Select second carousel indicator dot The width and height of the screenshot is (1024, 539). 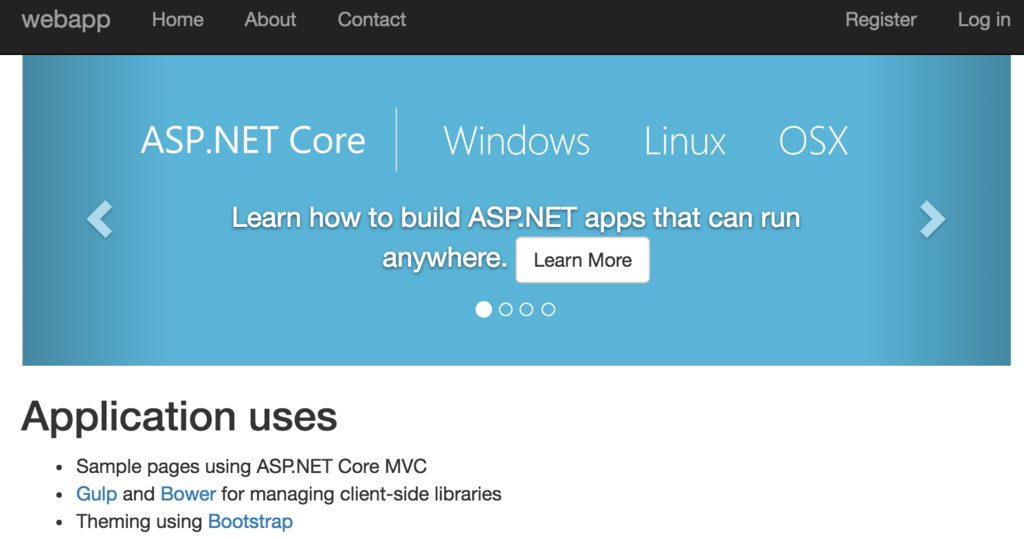pos(505,310)
